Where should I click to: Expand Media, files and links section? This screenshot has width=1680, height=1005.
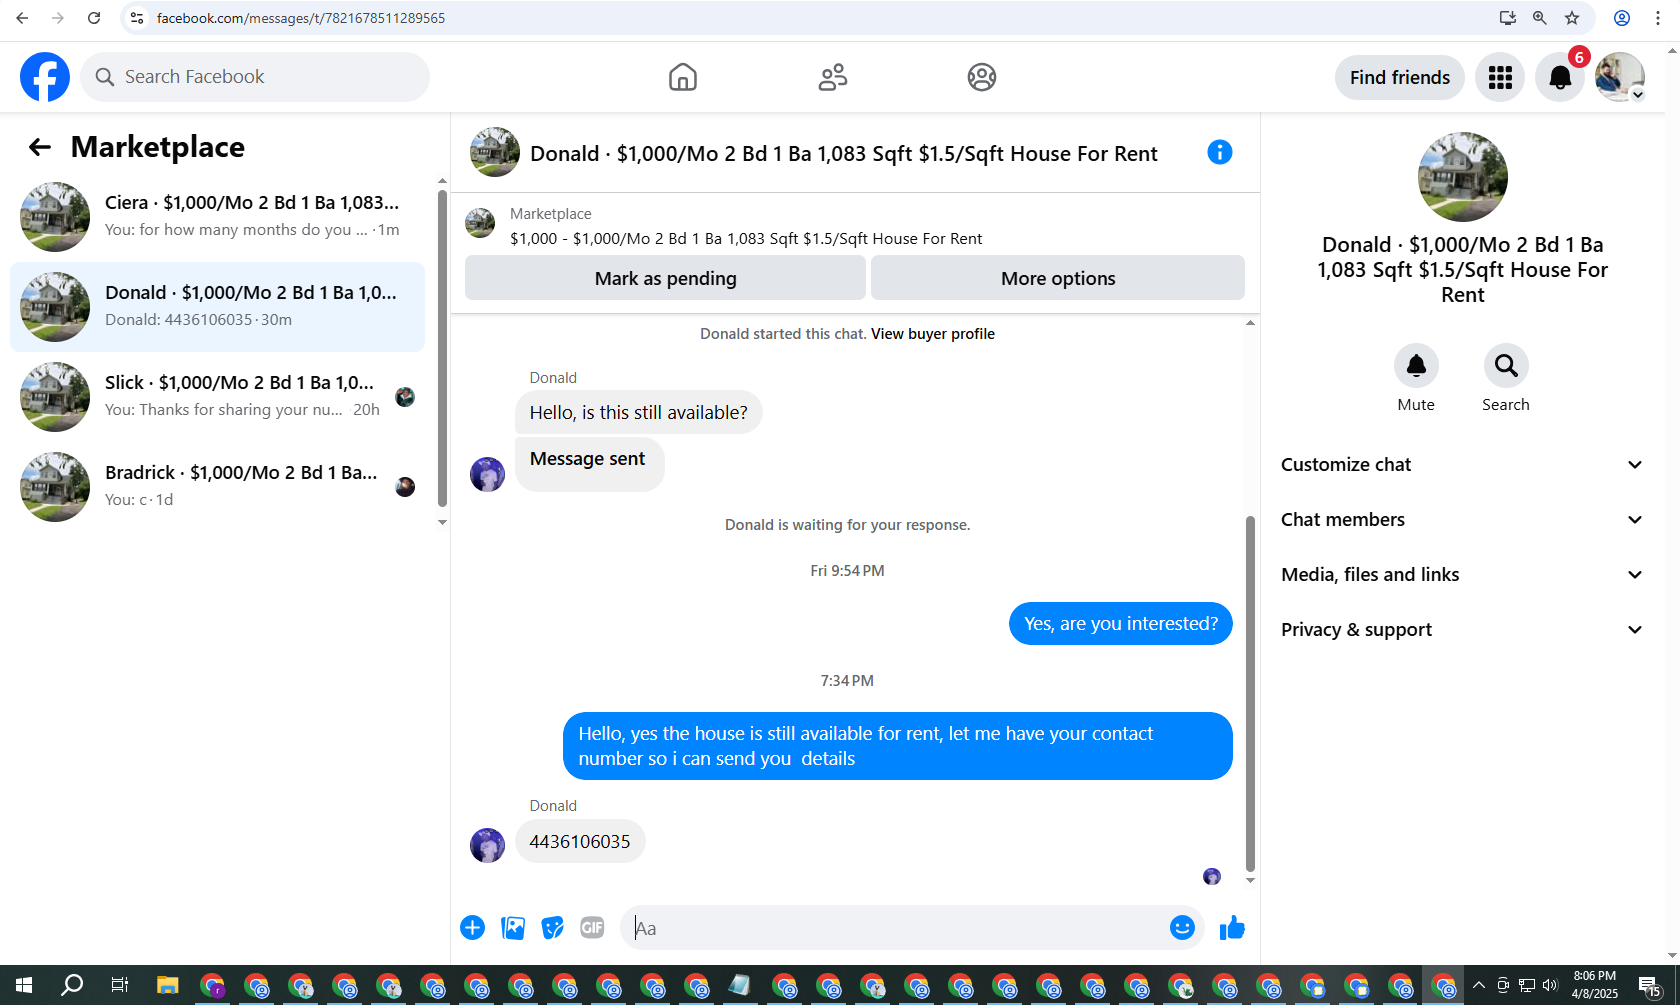(1462, 575)
